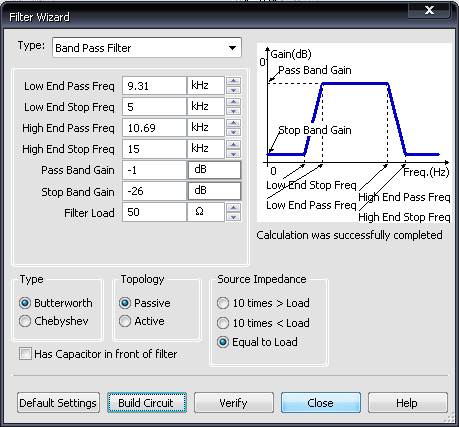Click the Pass Band Gain value field
The image size is (459, 427).
click(154, 170)
